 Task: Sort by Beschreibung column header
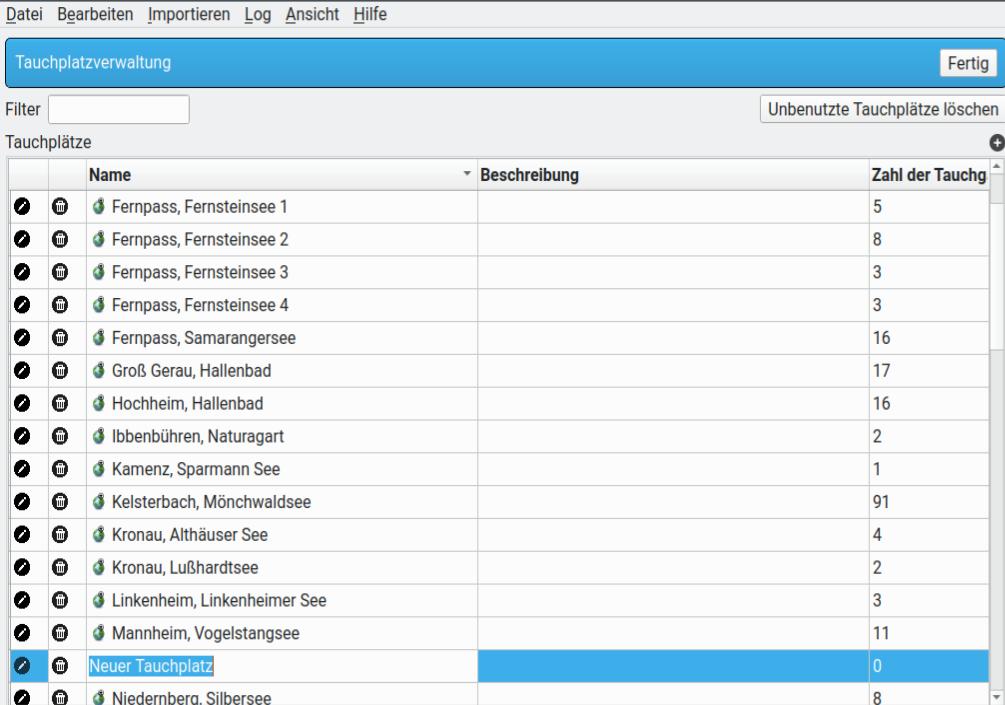click(672, 176)
